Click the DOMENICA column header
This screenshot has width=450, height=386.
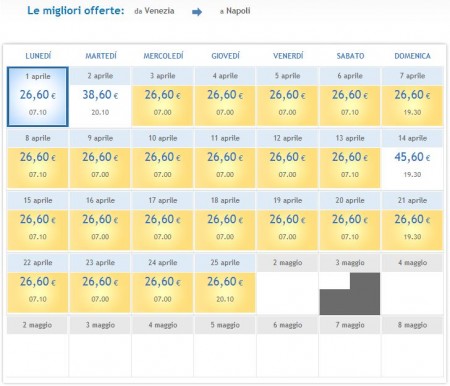coord(412,56)
